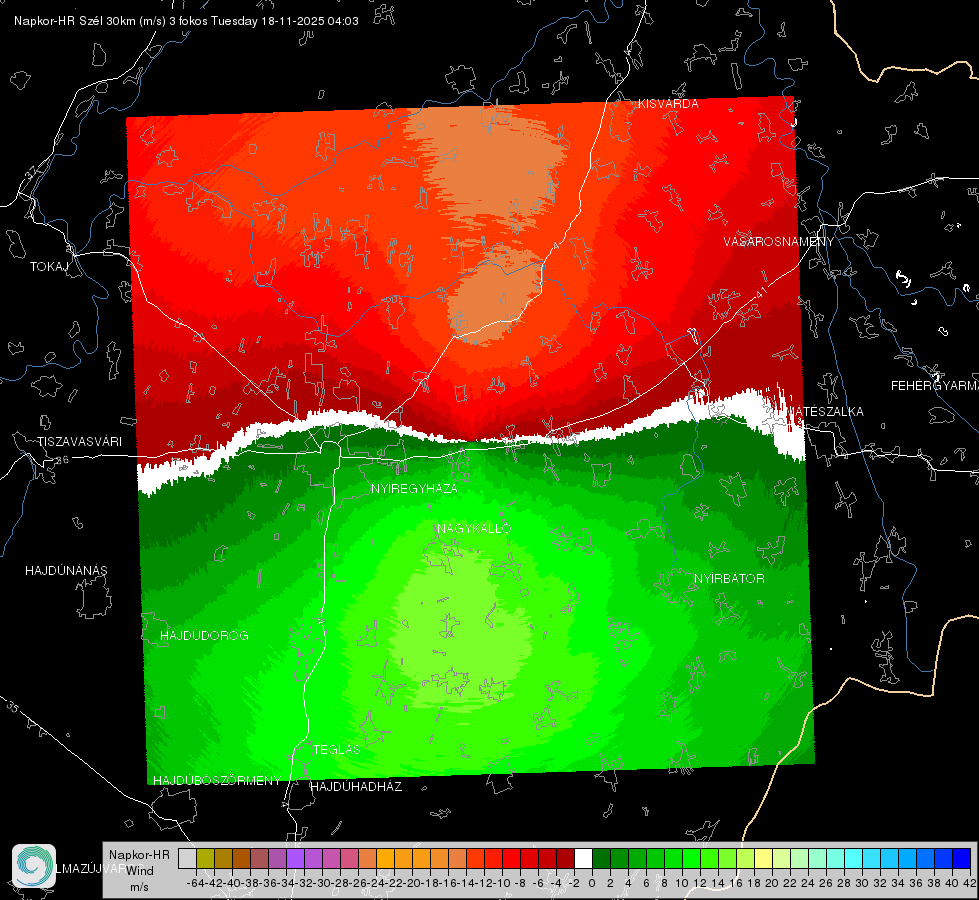Click the VÁSÁROSNAMÉNY city label
The height and width of the screenshot is (900, 979).
(x=779, y=242)
